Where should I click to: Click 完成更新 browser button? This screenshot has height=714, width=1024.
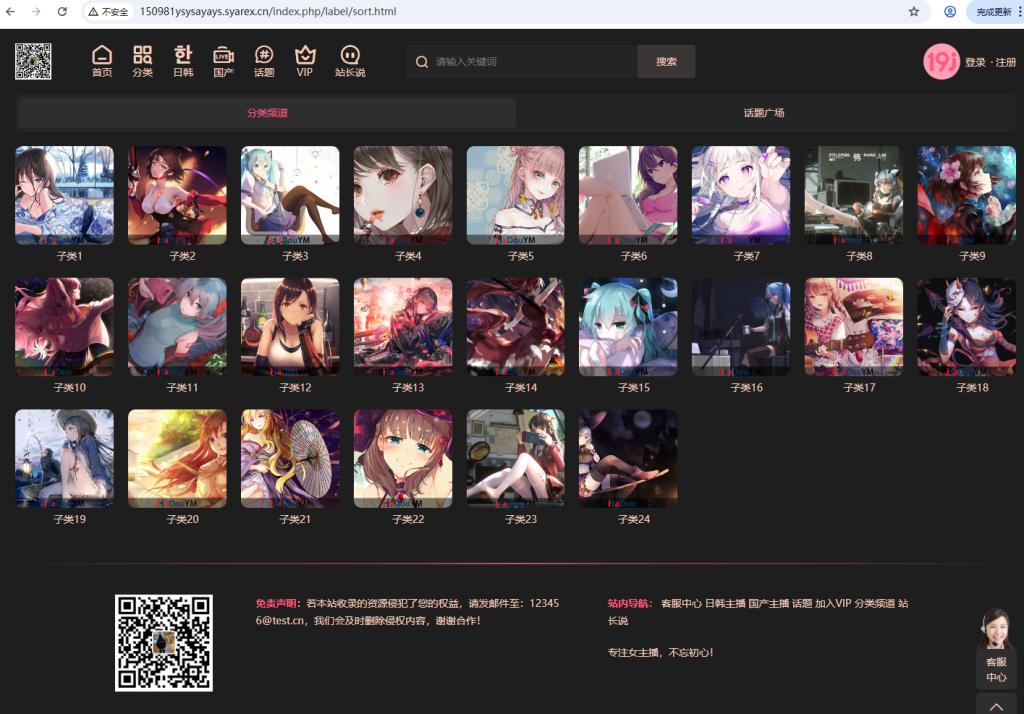coord(993,12)
